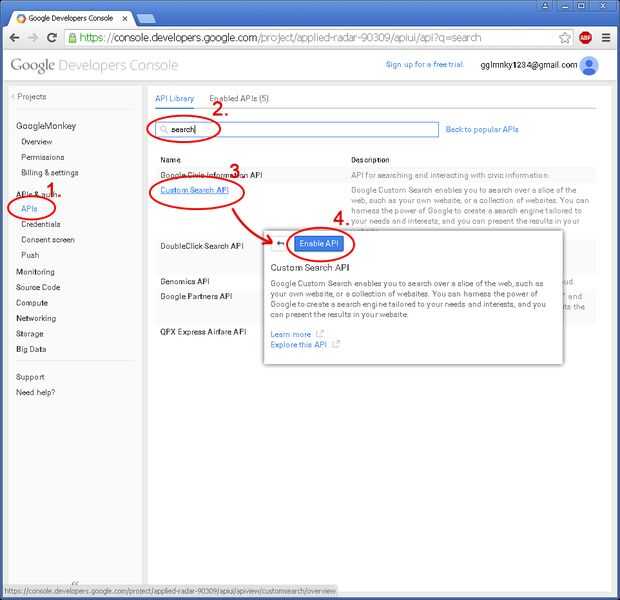This screenshot has width=620, height=600.
Task: Click the Google Developers Console logo
Action: tap(94, 65)
